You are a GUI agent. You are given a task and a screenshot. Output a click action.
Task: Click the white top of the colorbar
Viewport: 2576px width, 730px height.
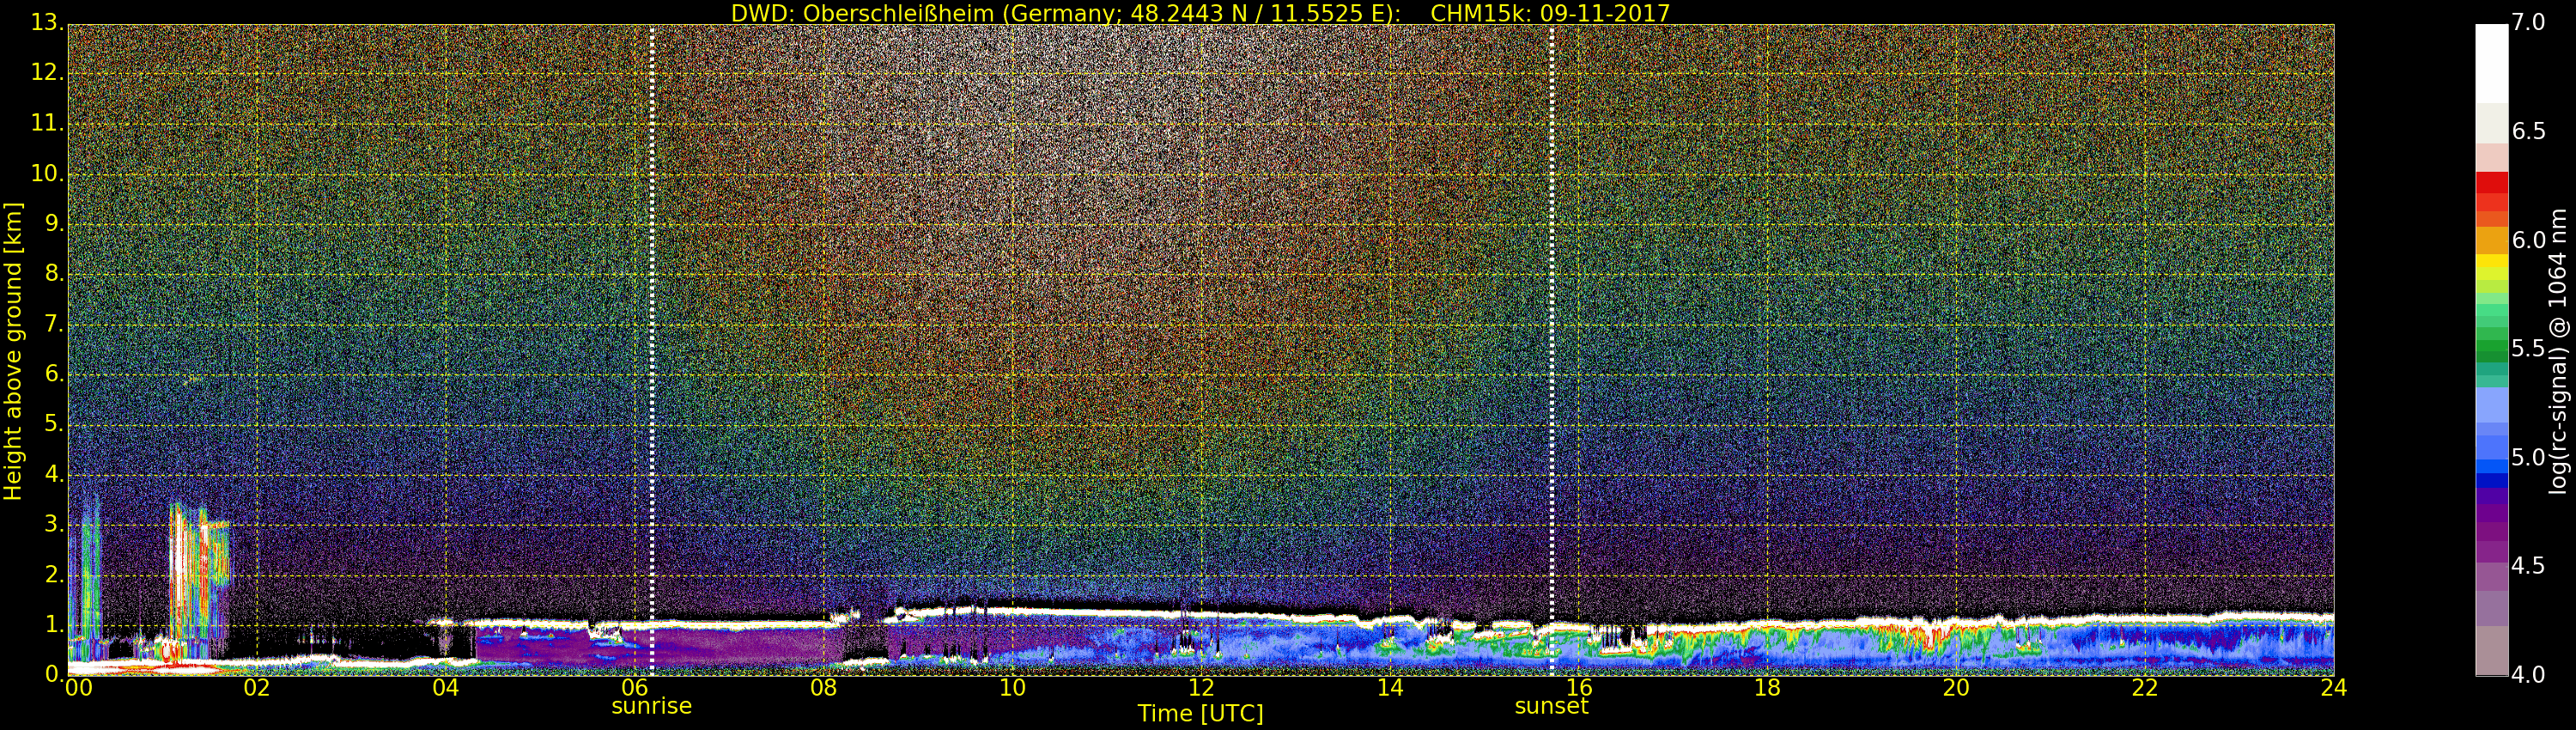coord(2491,63)
